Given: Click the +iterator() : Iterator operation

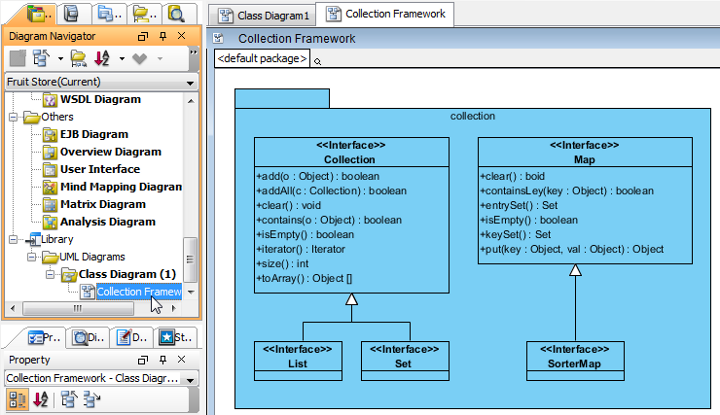Looking at the screenshot, I should click(x=301, y=249).
